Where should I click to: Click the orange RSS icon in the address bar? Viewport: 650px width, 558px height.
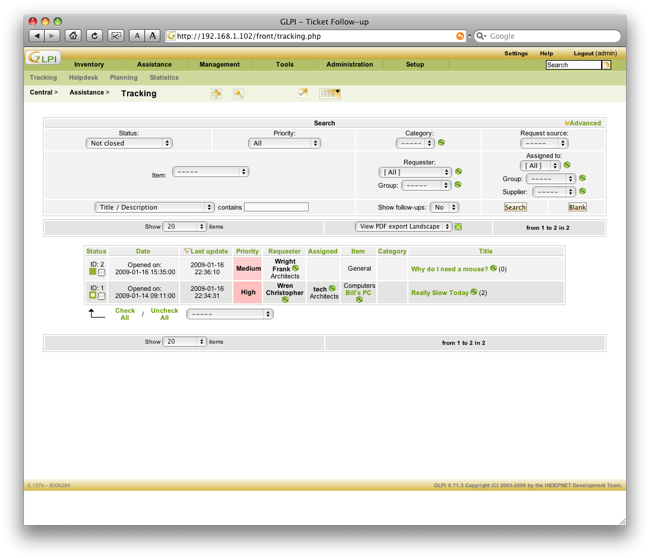click(x=460, y=36)
